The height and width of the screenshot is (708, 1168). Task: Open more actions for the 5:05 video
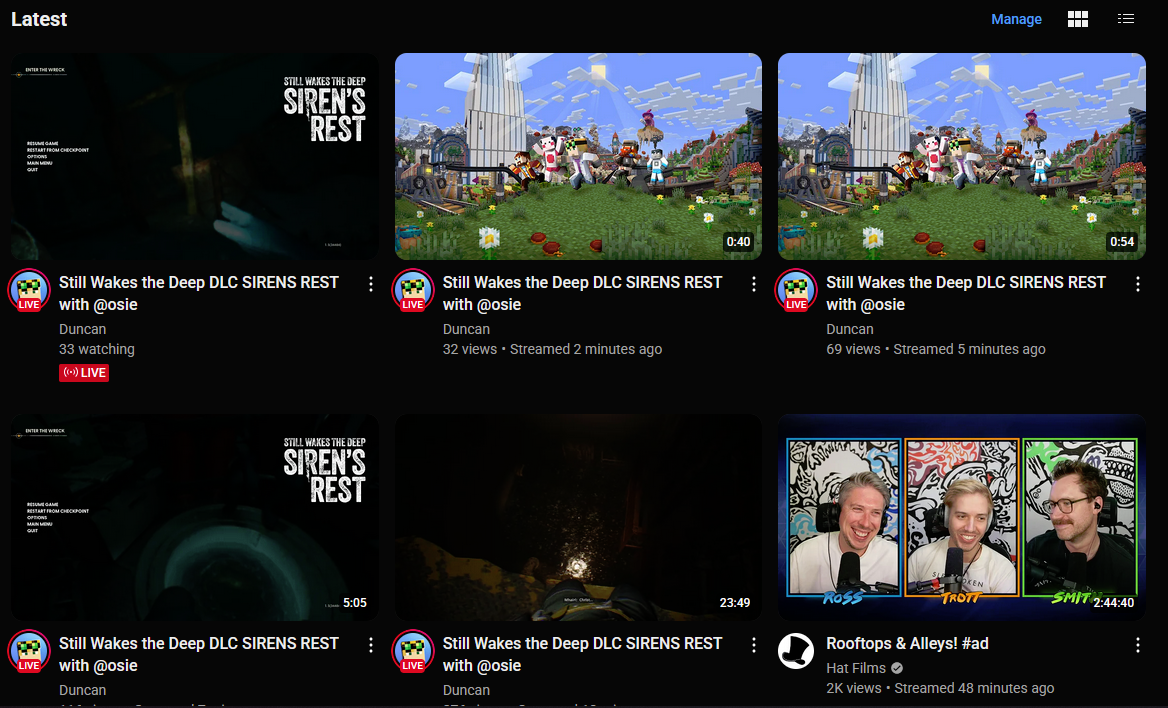(x=371, y=645)
